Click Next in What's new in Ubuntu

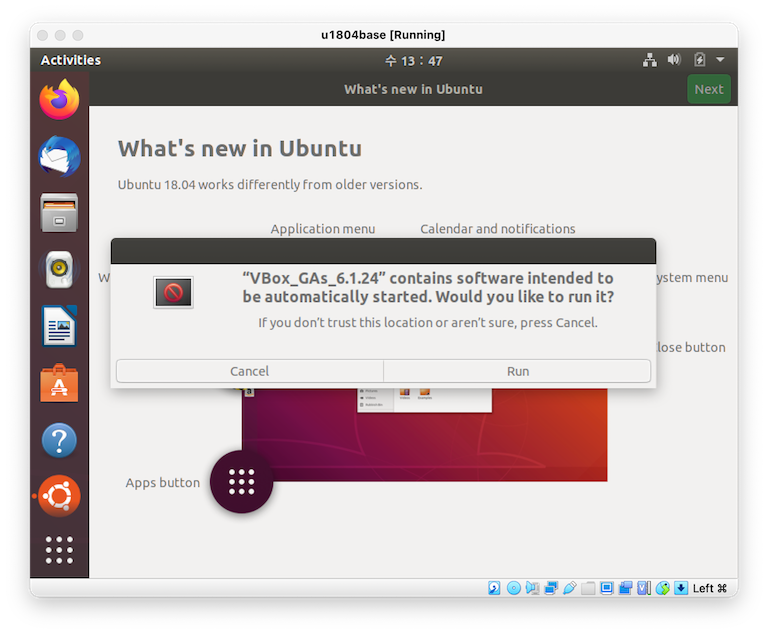(x=709, y=89)
